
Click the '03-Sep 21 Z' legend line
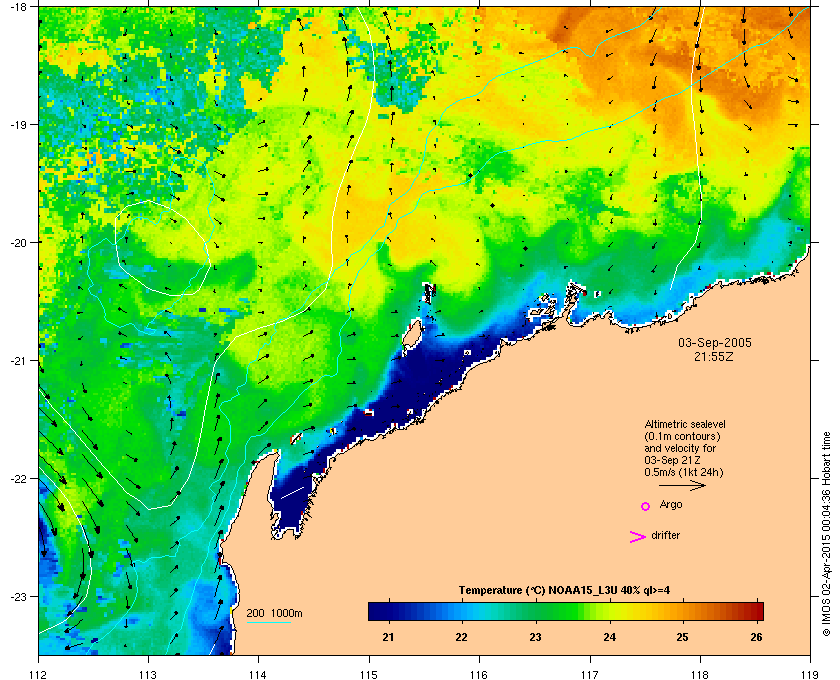[x=672, y=460]
